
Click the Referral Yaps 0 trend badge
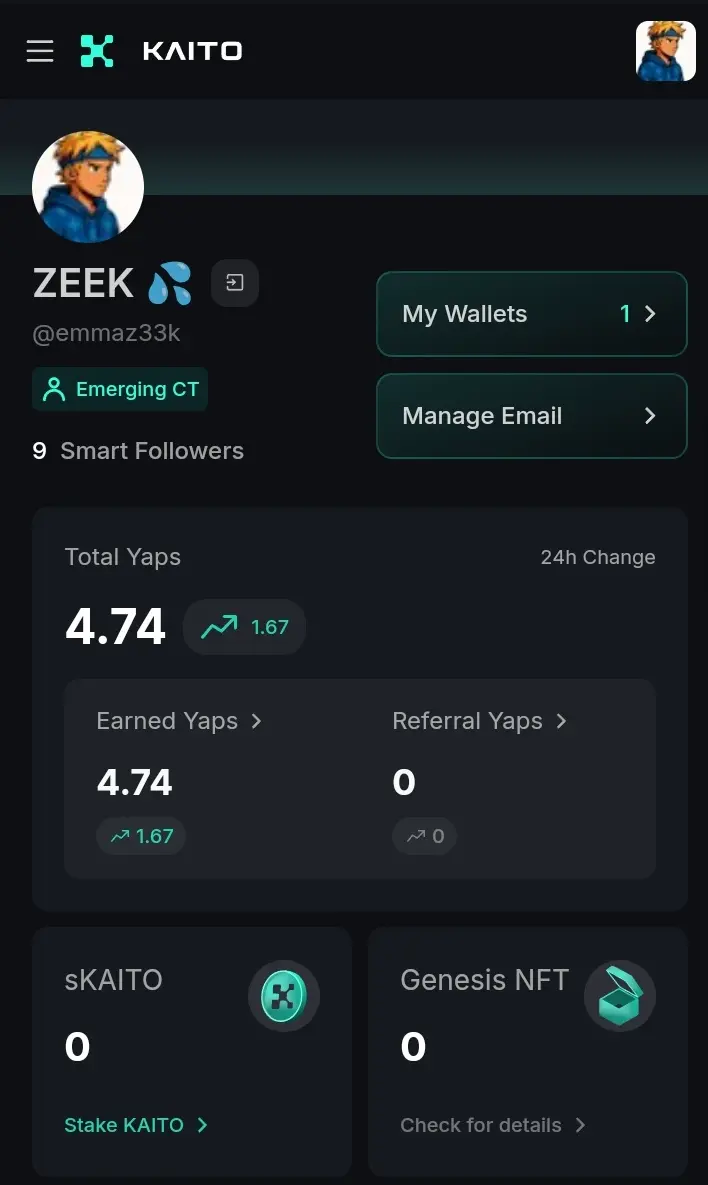coord(425,836)
